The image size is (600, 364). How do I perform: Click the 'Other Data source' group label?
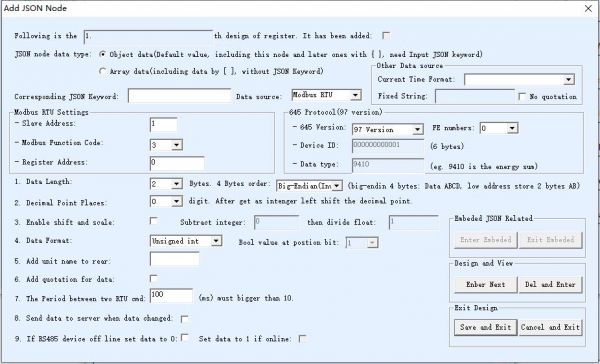tap(409, 65)
